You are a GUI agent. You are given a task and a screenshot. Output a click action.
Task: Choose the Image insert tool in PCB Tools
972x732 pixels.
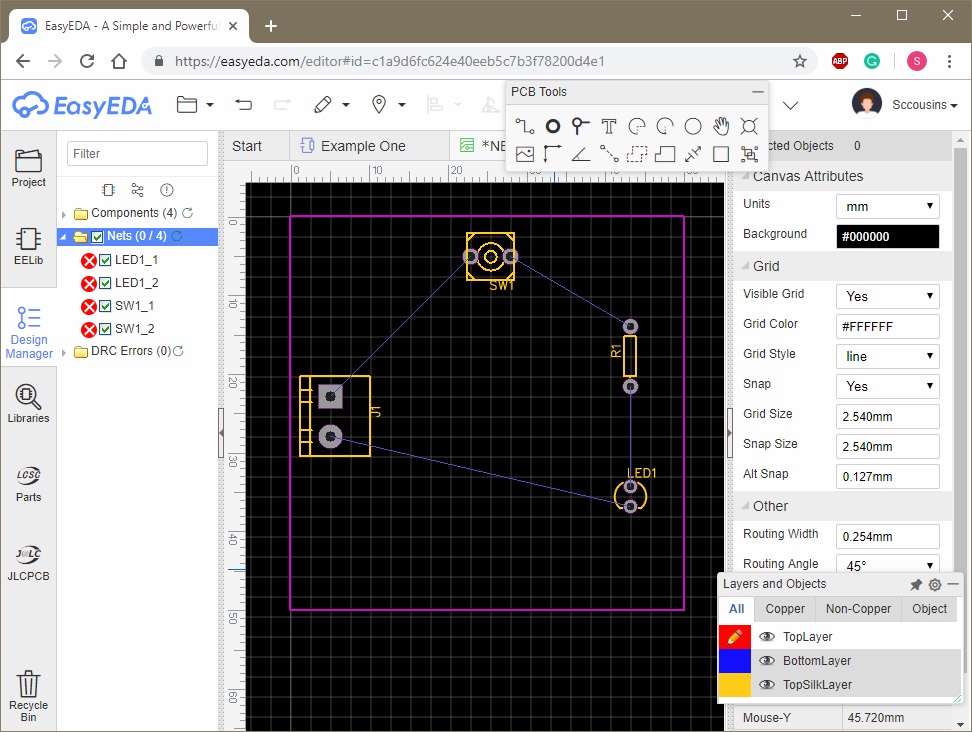click(525, 154)
